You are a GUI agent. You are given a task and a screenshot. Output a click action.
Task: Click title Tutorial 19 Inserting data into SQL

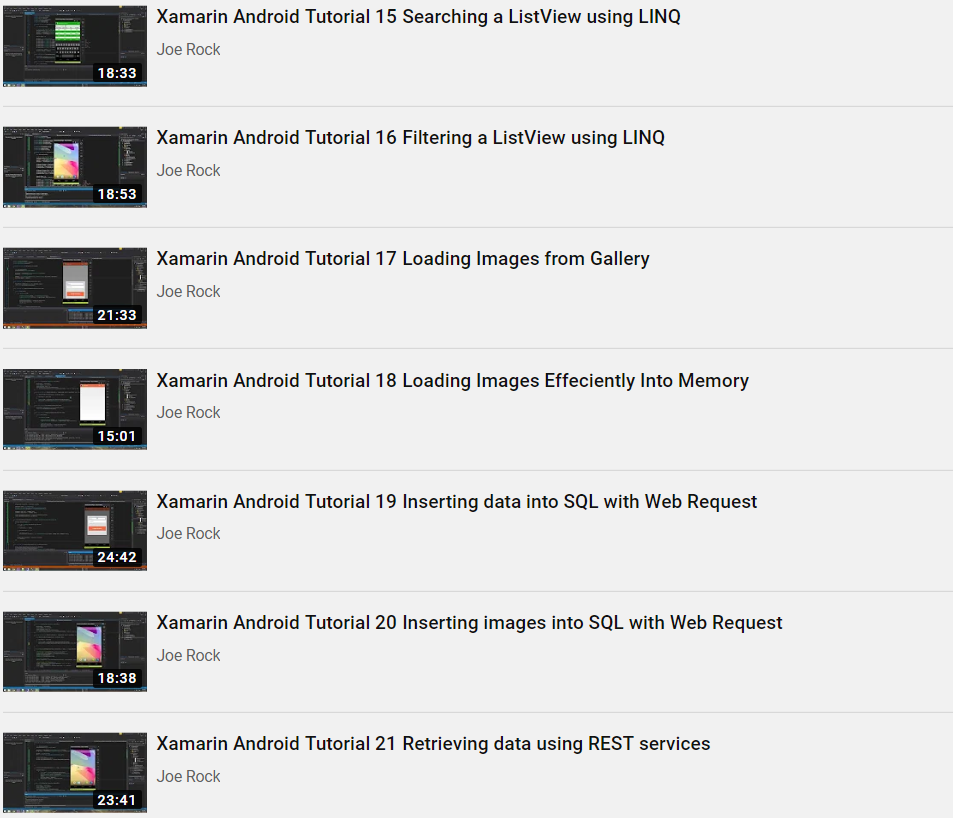tap(456, 501)
